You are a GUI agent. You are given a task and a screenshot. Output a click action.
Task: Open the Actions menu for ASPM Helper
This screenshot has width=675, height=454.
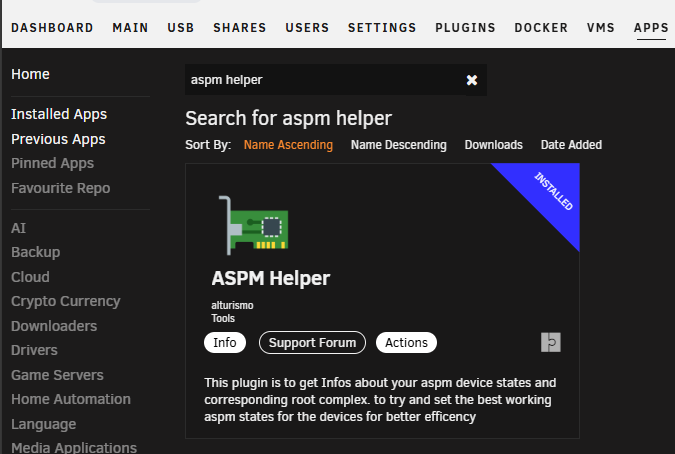click(406, 343)
